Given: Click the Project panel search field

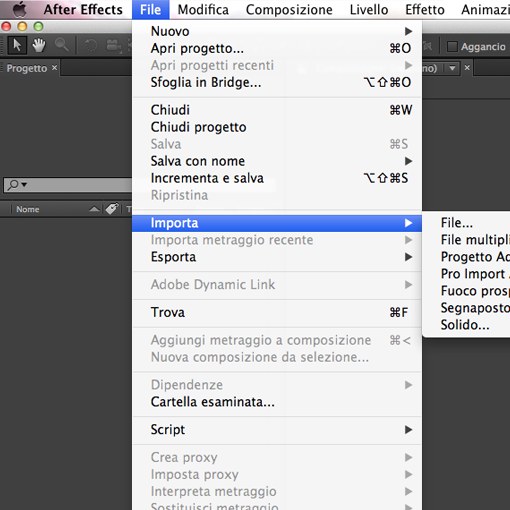Looking at the screenshot, I should point(68,185).
